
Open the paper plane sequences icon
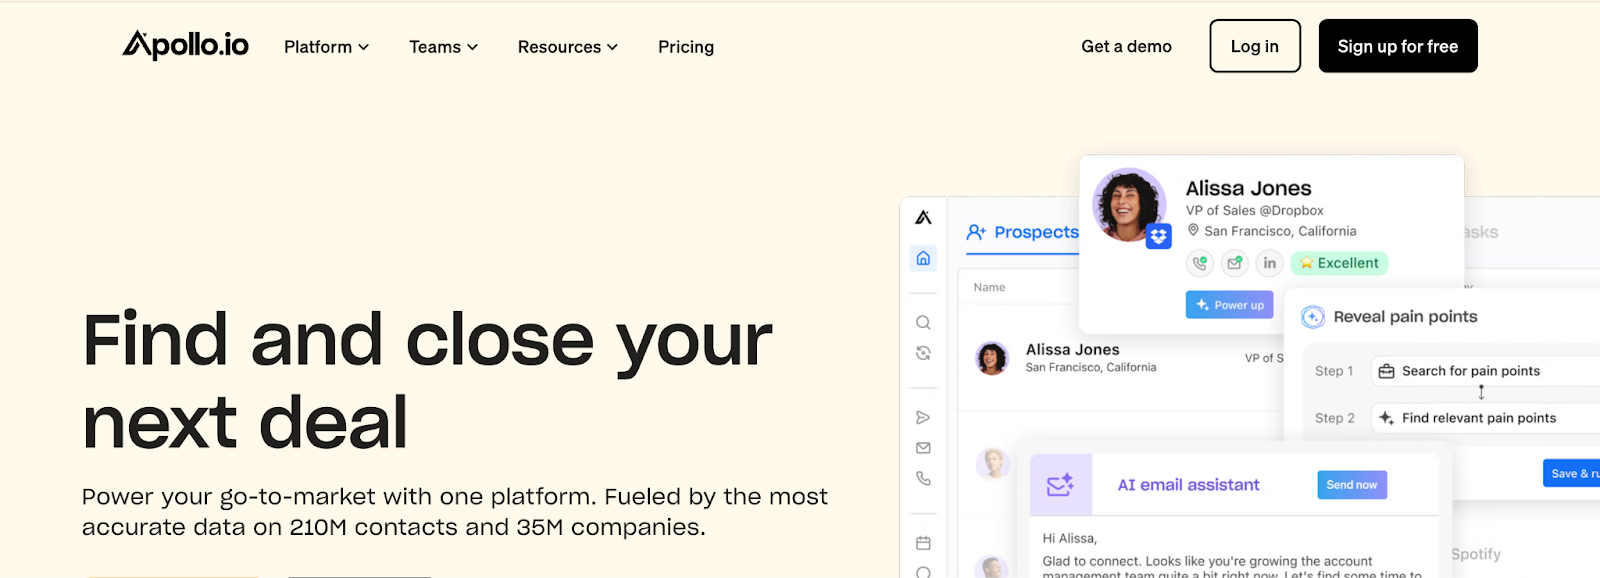pos(923,417)
